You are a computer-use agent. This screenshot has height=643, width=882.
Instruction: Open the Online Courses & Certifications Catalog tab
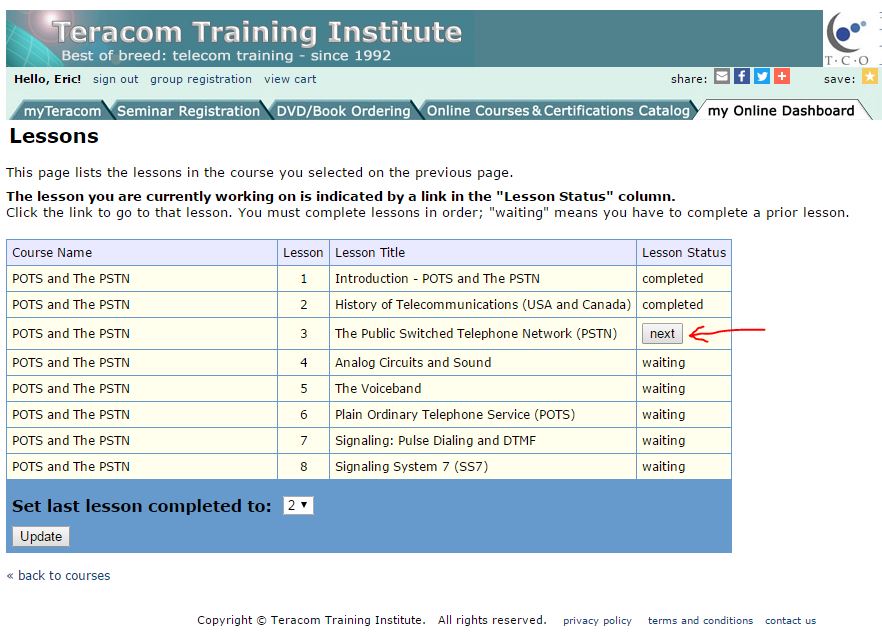pos(556,111)
